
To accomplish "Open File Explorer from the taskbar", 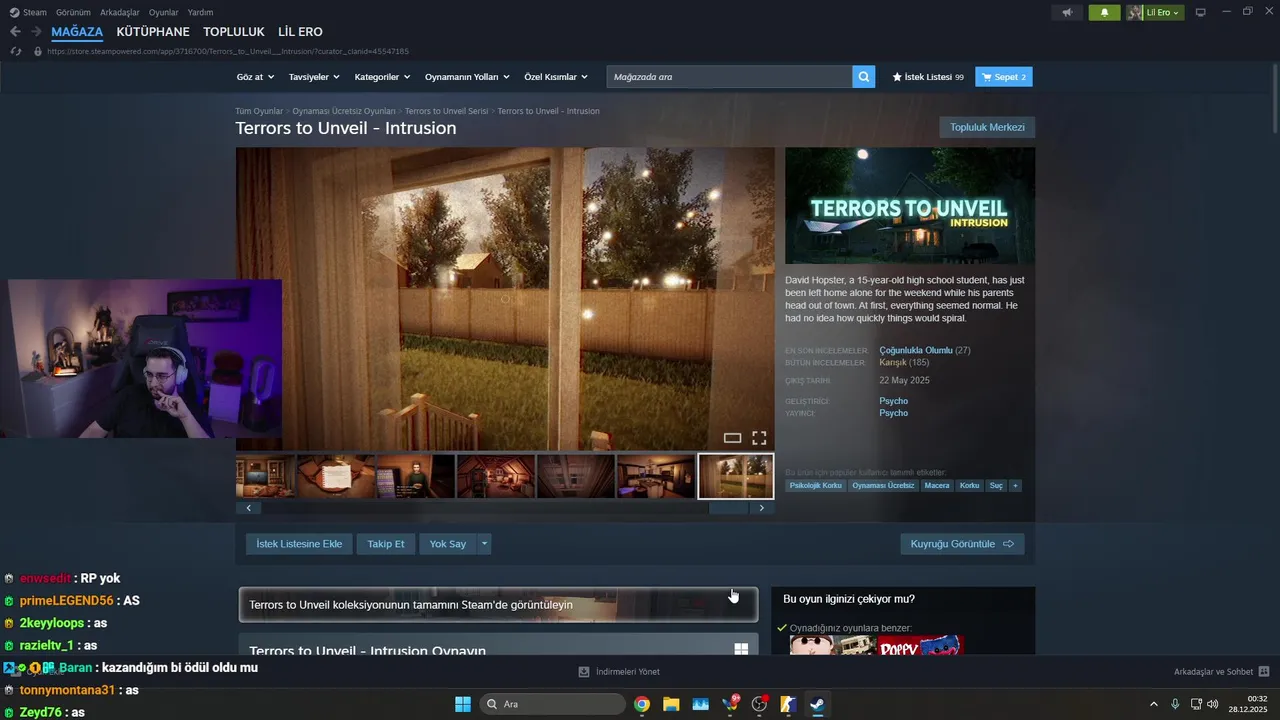I will (671, 704).
